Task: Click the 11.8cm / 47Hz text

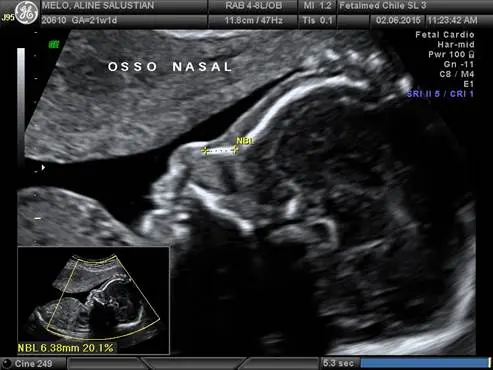Action: point(253,20)
